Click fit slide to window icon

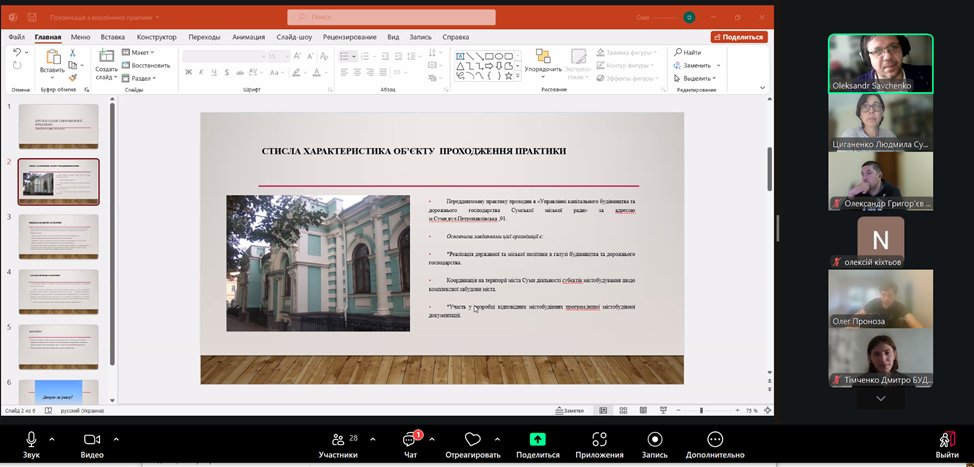point(768,410)
